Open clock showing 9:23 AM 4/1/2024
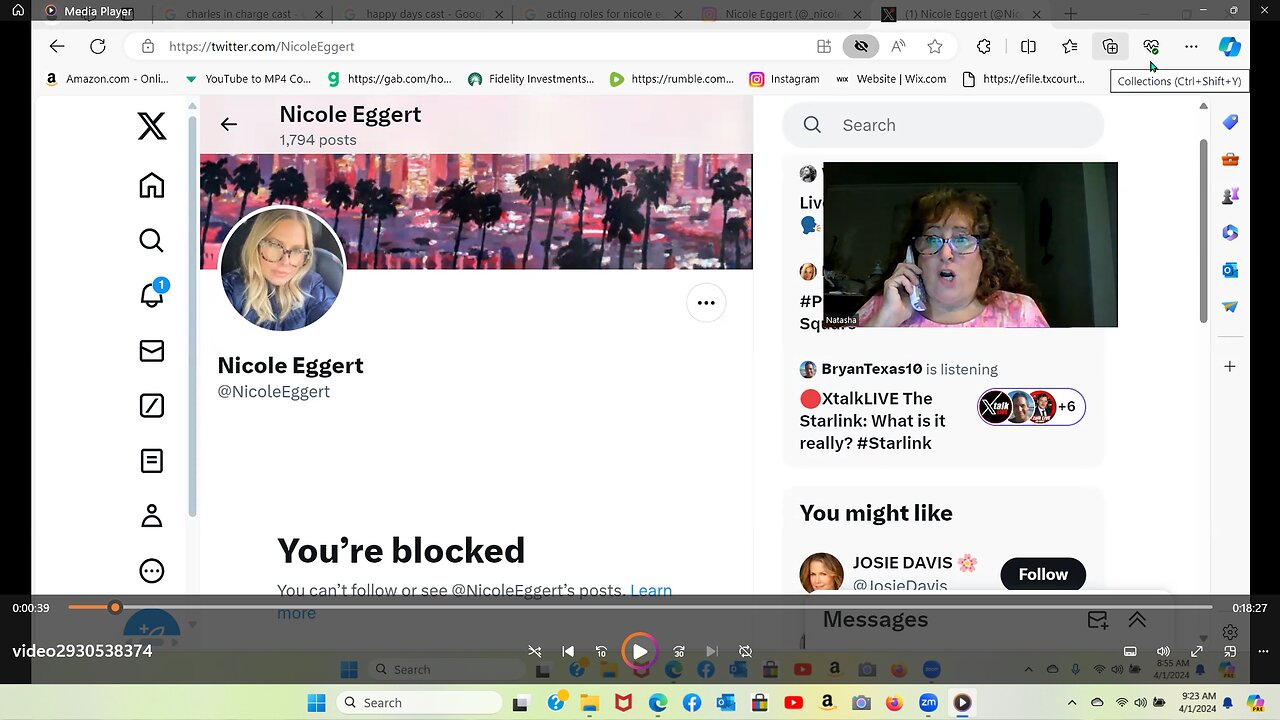Image resolution: width=1280 pixels, height=720 pixels. pyautogui.click(x=1198, y=703)
